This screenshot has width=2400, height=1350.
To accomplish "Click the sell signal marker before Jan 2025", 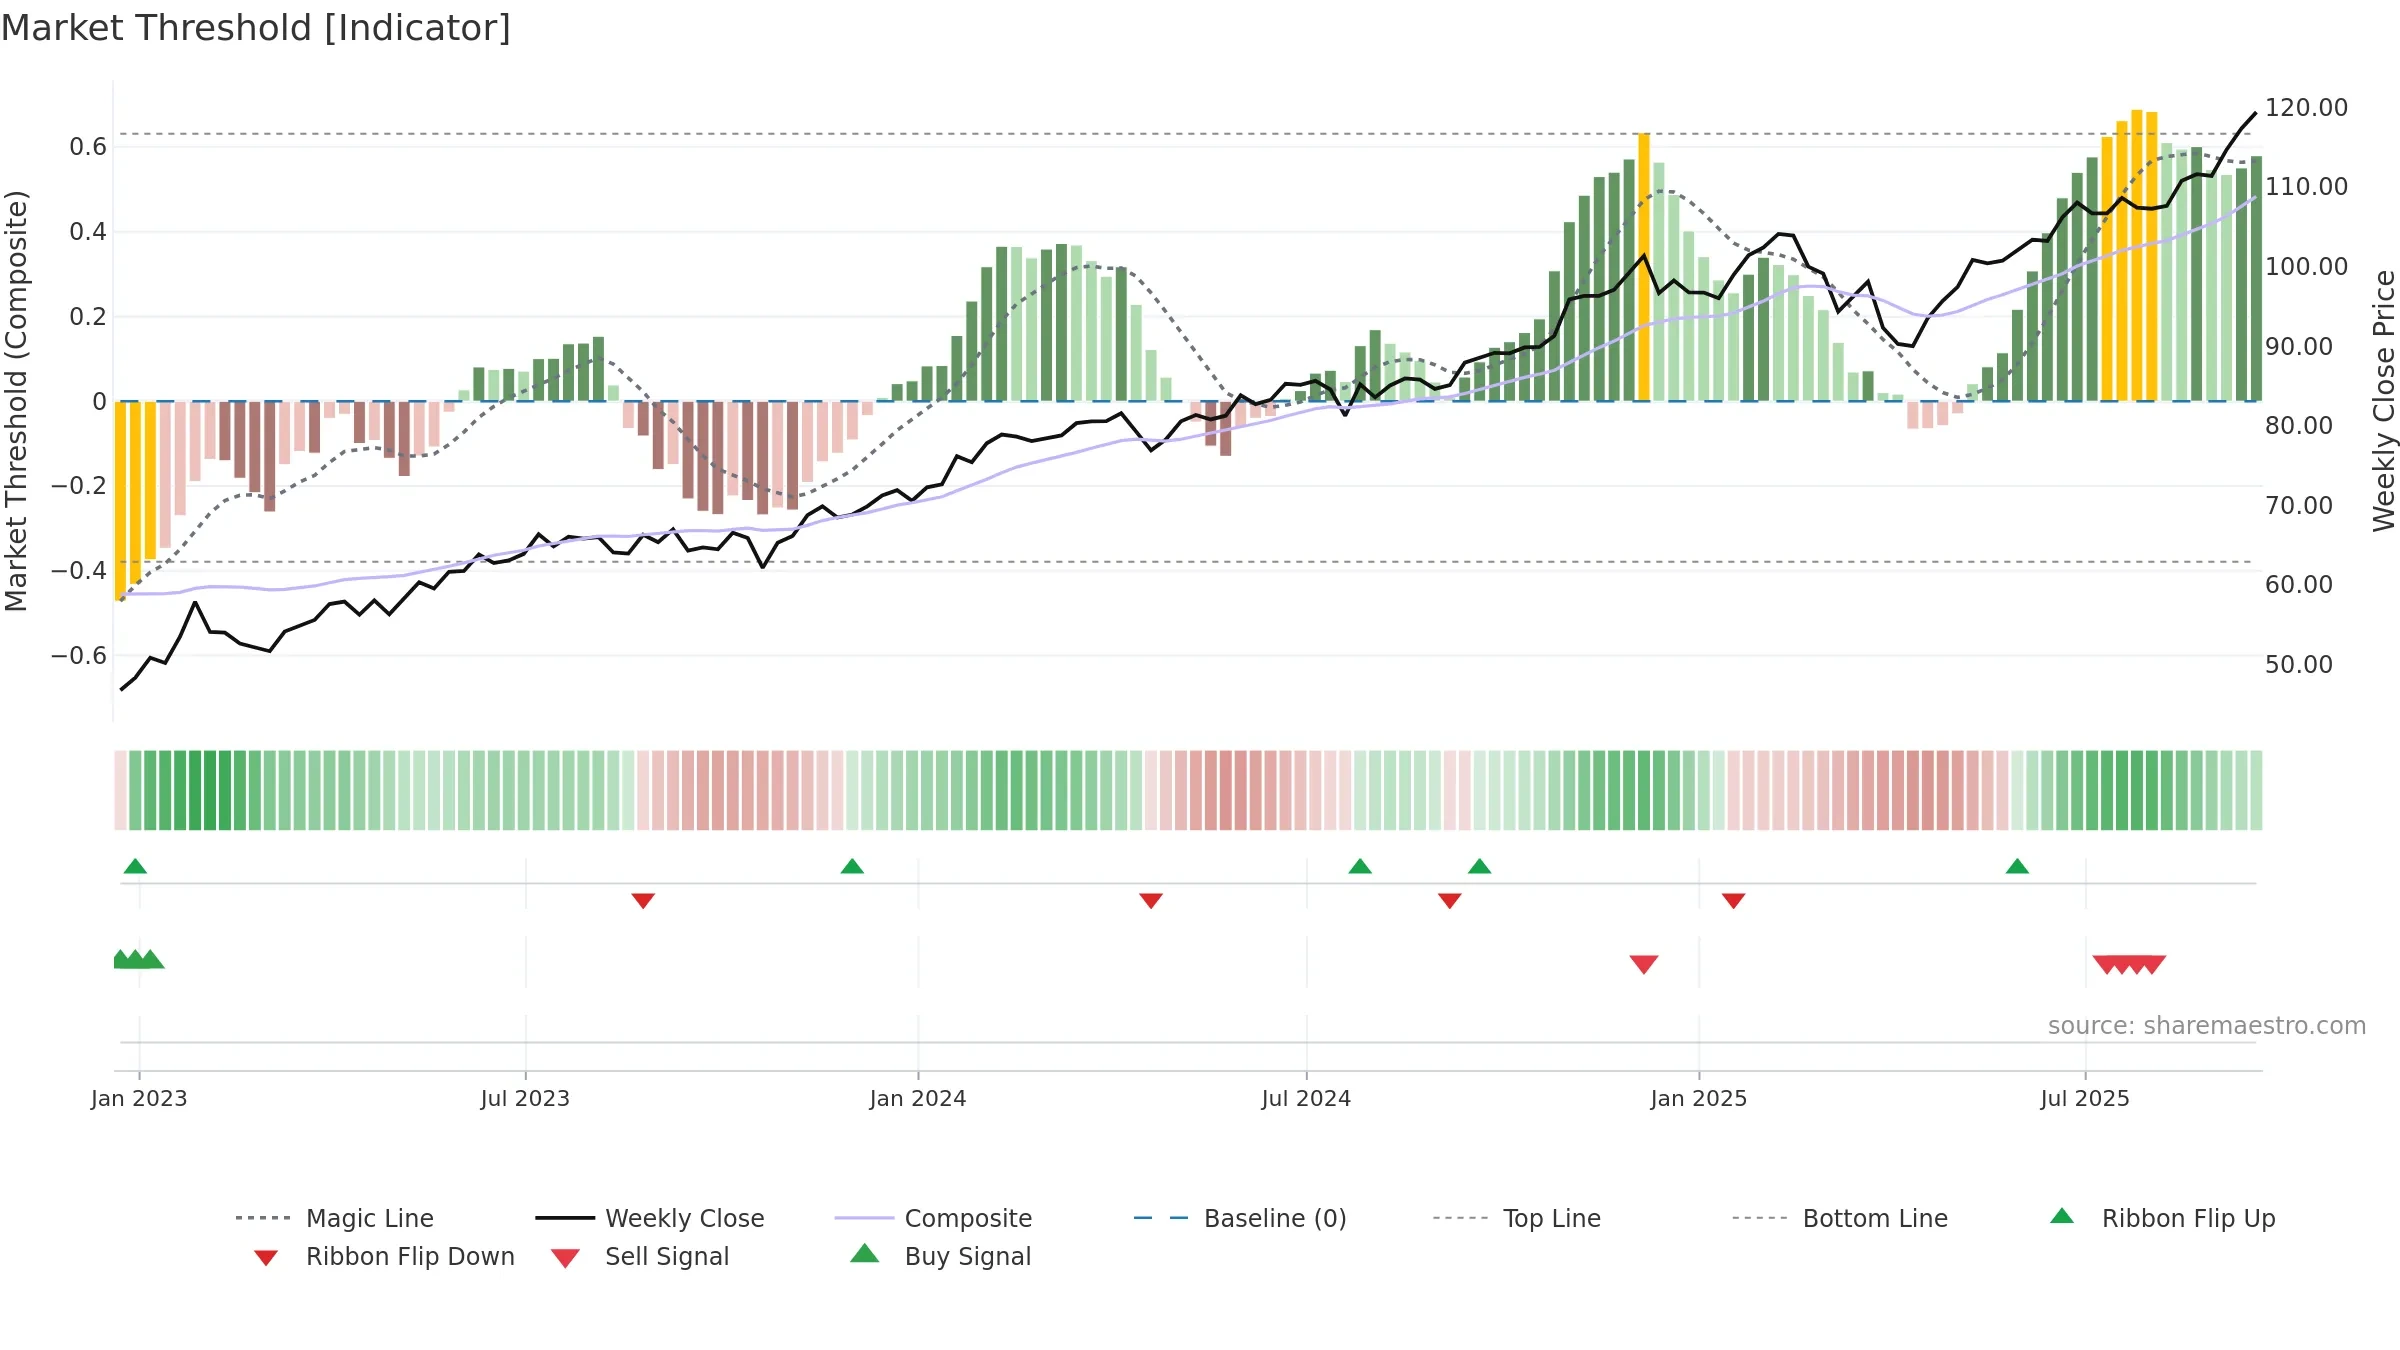I will 1644,964.
